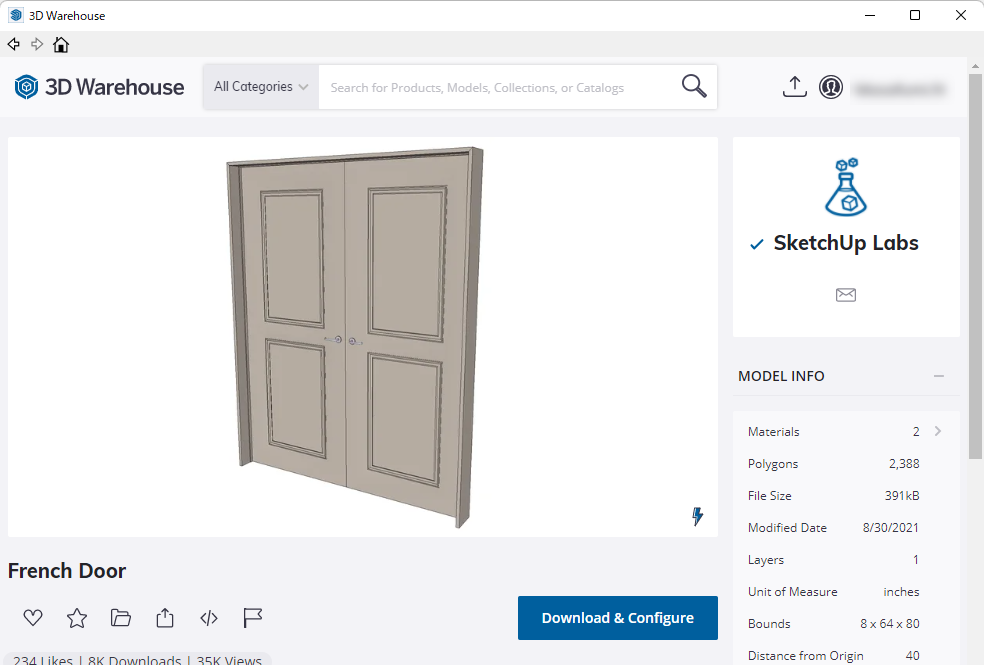Click the heart Like icon
The width and height of the screenshot is (984, 665).
[33, 618]
